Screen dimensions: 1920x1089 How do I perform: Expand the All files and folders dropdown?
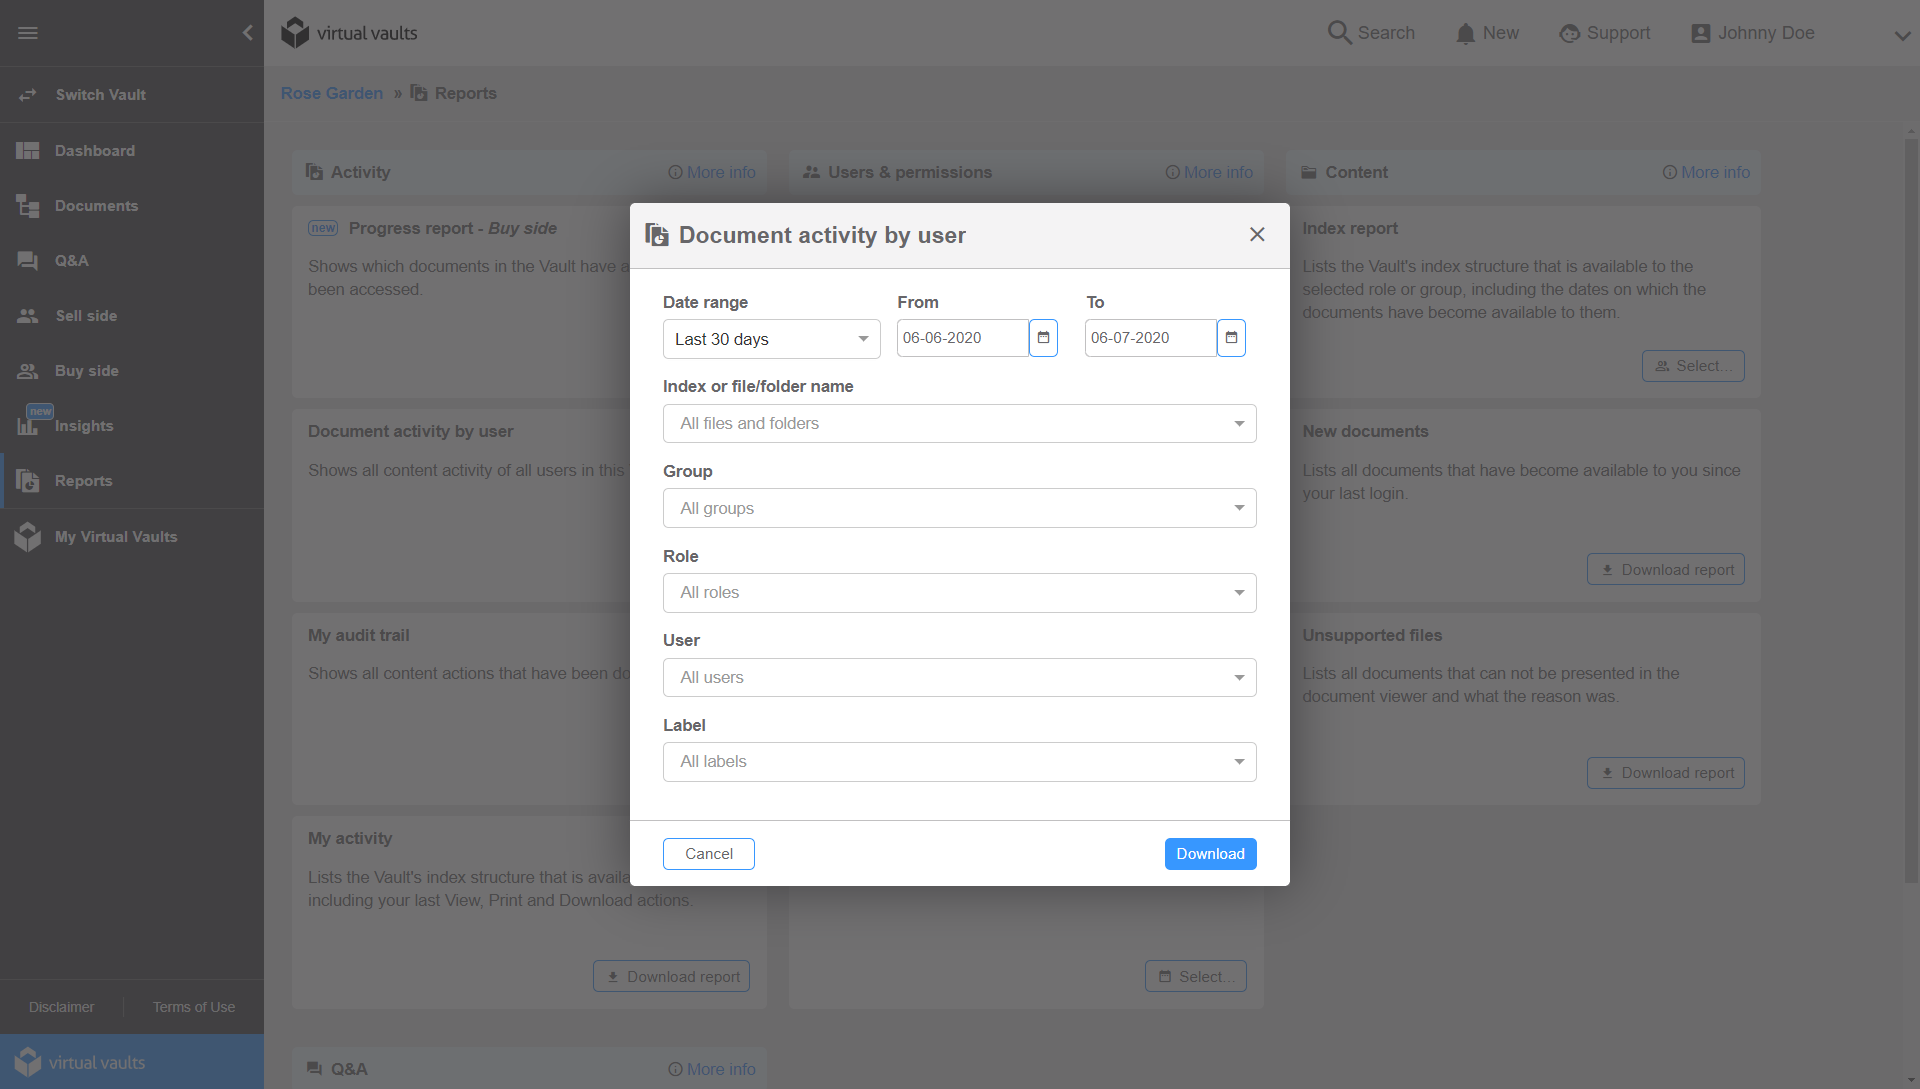pyautogui.click(x=958, y=423)
